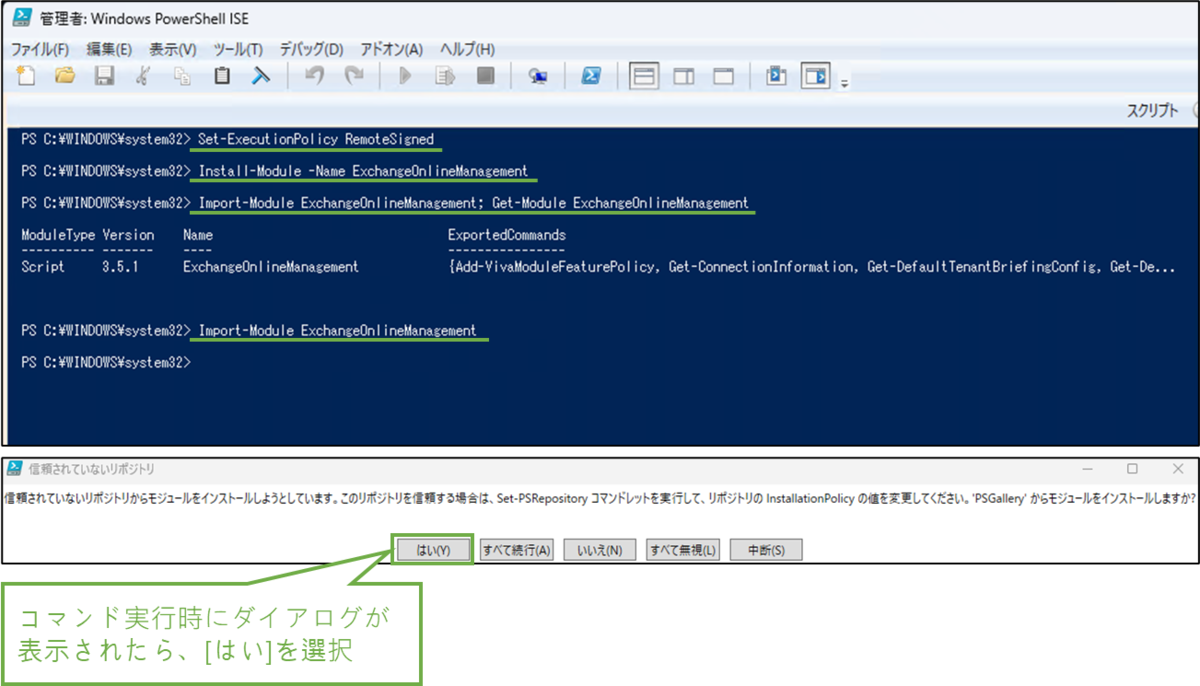
Task: Open new remote PowerShell tab icon
Action: coord(538,76)
